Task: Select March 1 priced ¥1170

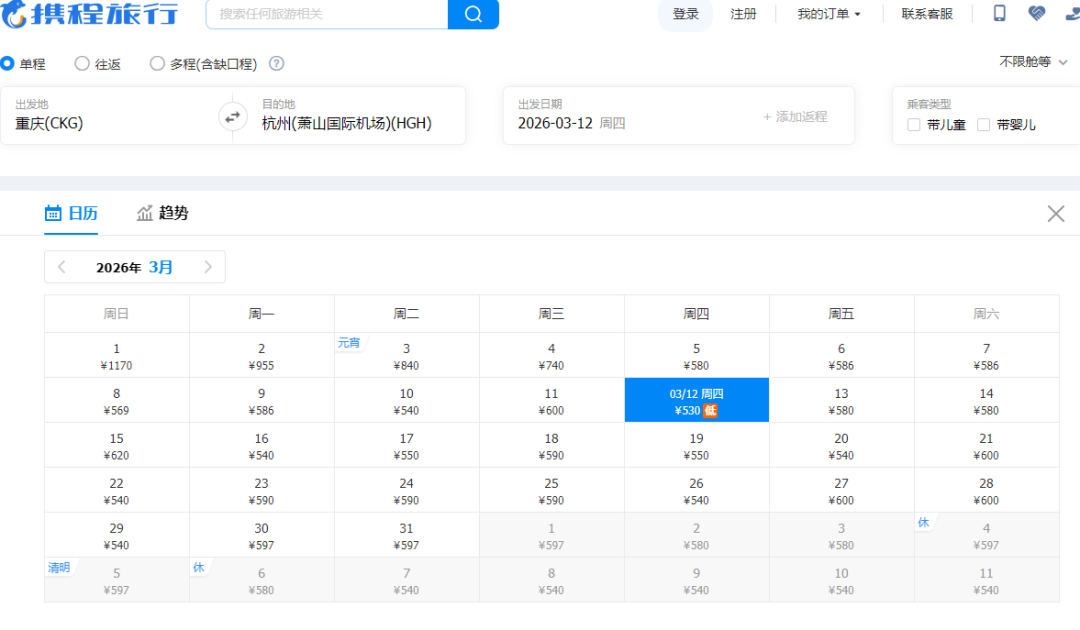Action: click(116, 356)
